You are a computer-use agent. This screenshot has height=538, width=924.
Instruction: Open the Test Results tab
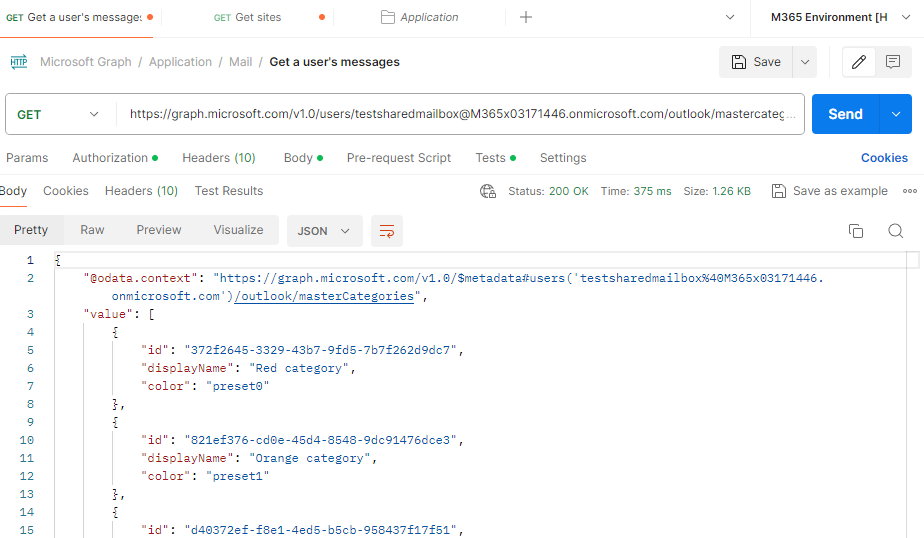(x=229, y=191)
